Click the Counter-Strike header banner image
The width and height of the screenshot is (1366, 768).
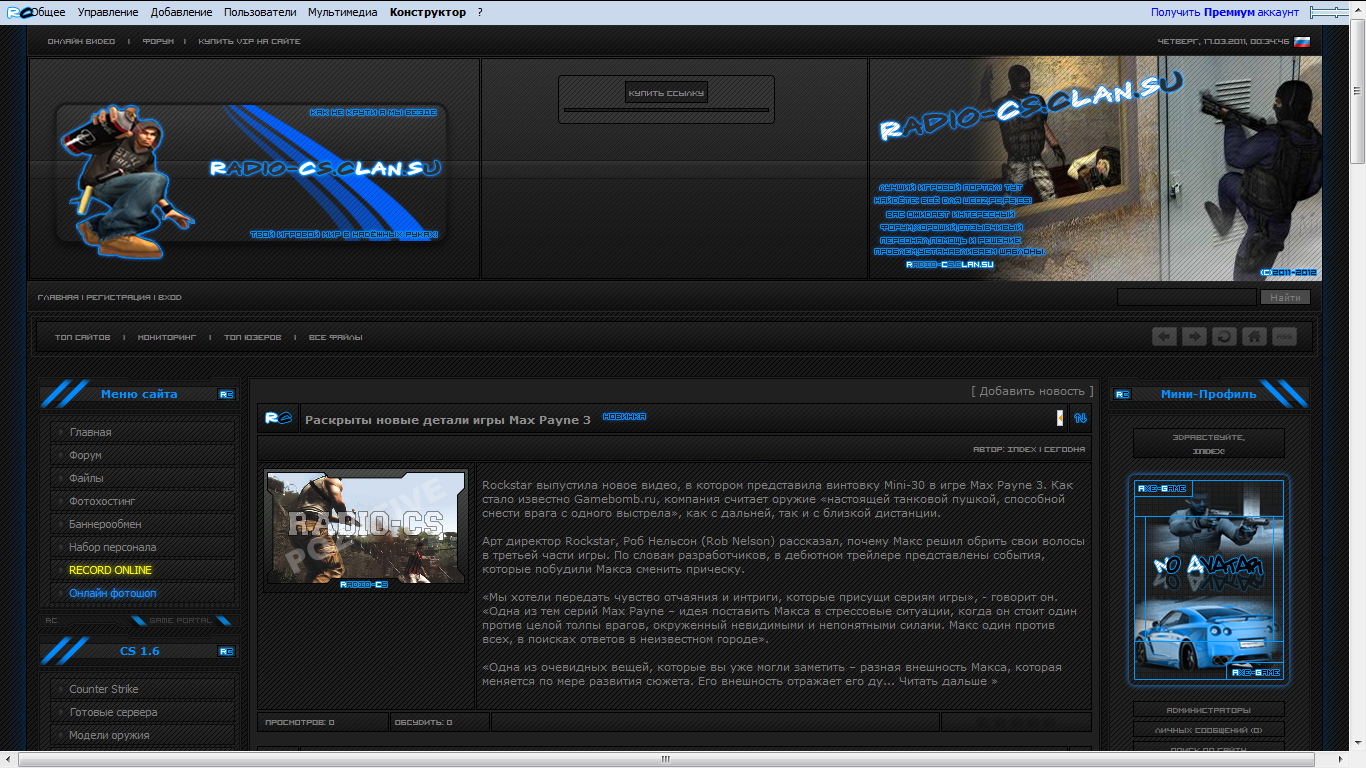pos(1096,168)
